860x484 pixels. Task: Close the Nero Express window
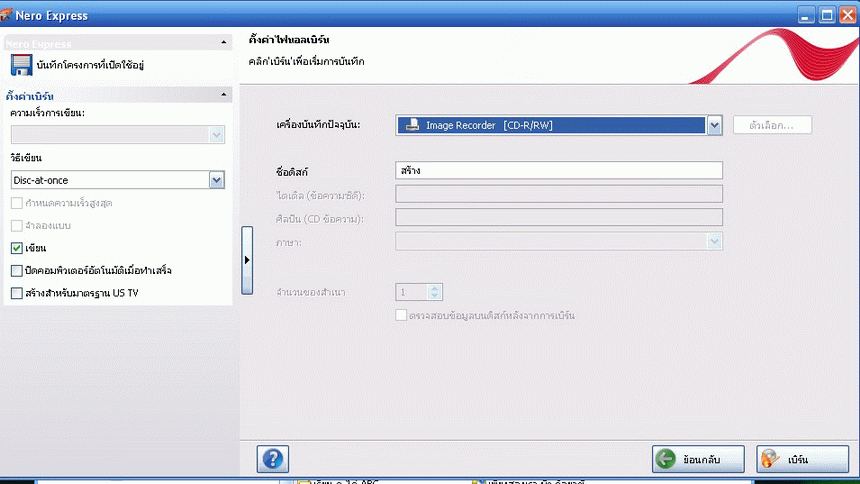click(847, 15)
